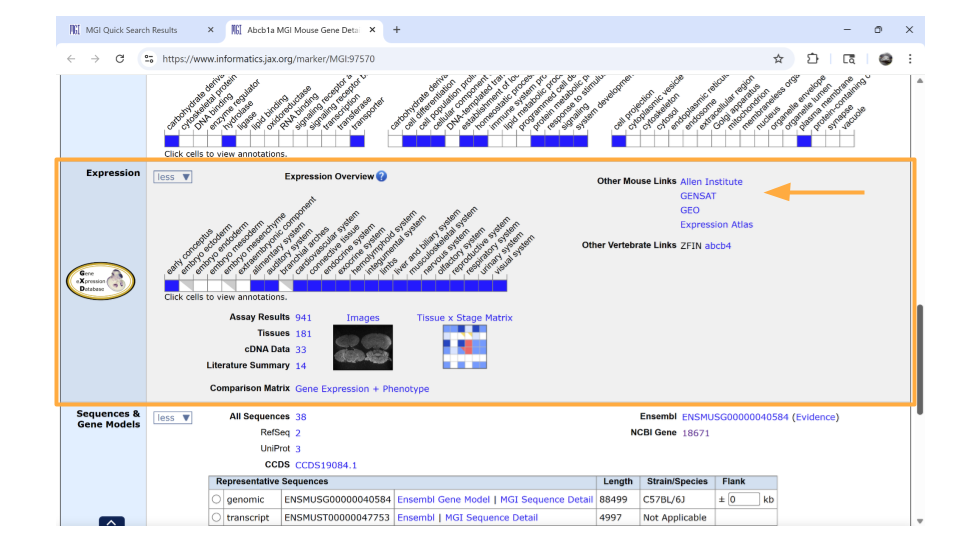
Task: Select the transcript sequence radio button
Action: click(x=216, y=517)
